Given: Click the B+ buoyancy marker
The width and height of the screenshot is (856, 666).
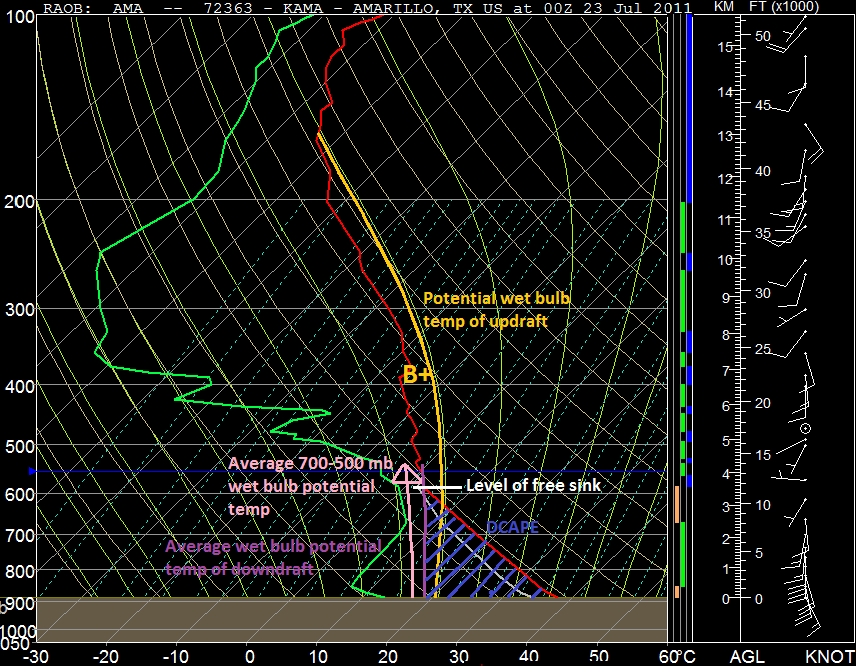Looking at the screenshot, I should pyautogui.click(x=414, y=376).
